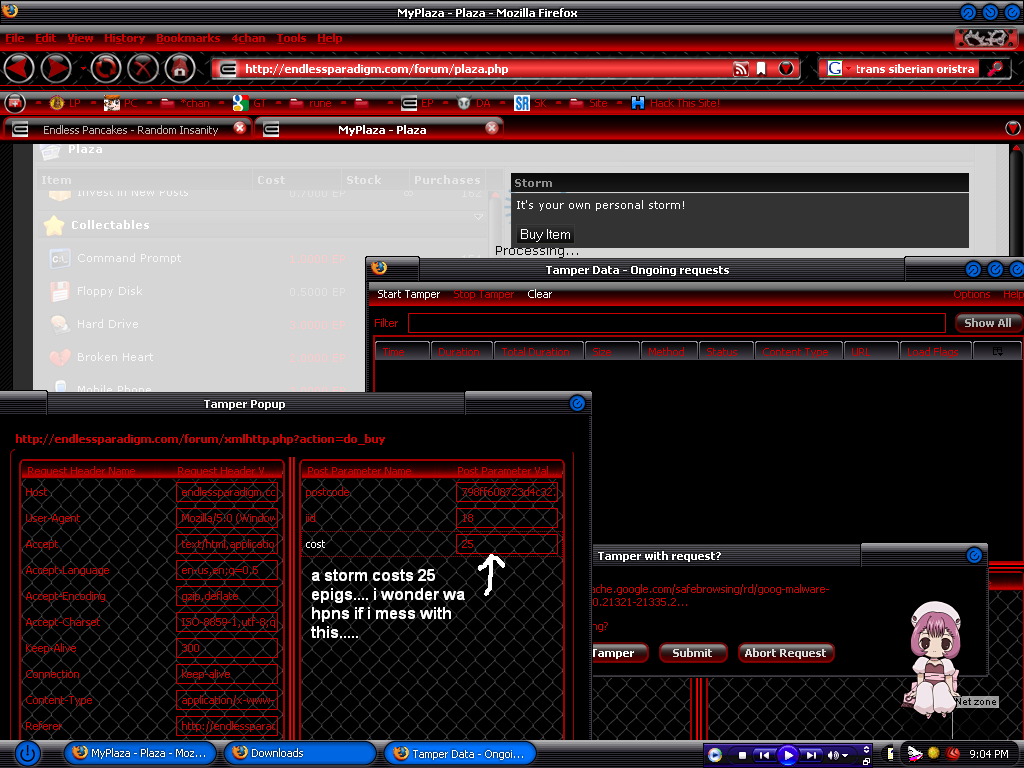Click the search box with 'trans siberian oristra'

click(x=914, y=69)
